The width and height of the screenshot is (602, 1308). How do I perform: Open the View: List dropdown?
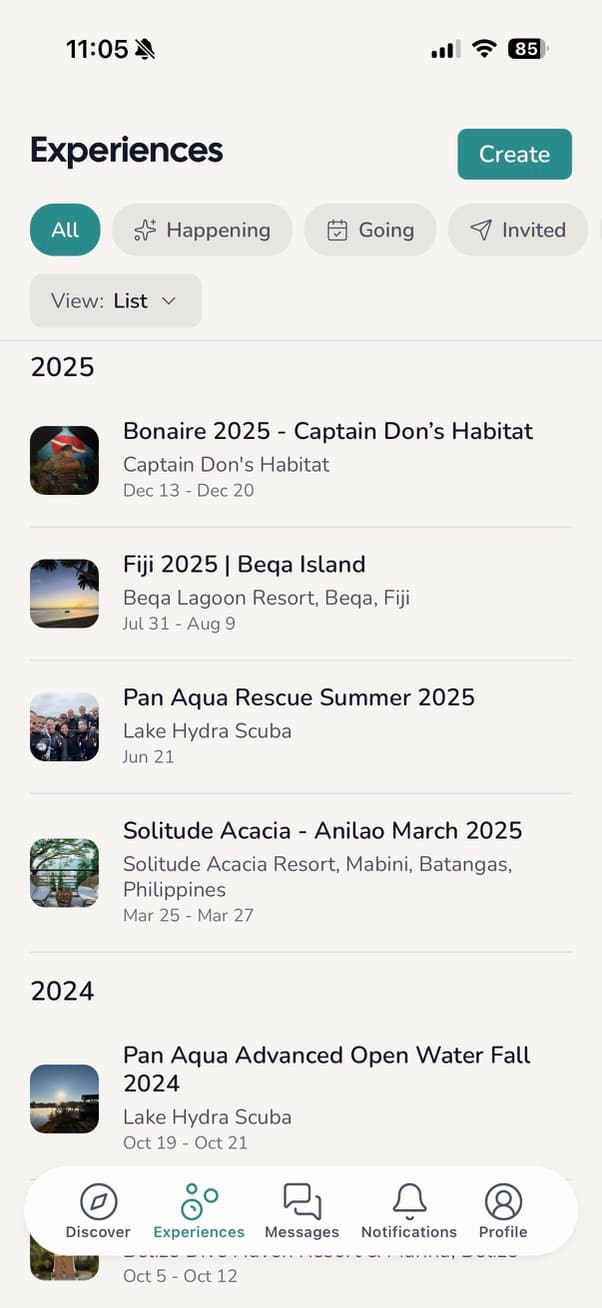pos(115,300)
